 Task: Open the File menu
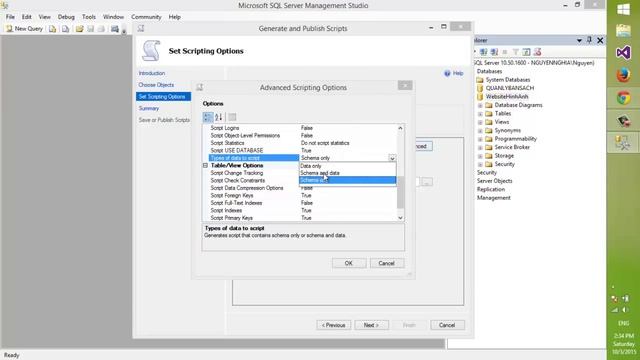click(10, 17)
